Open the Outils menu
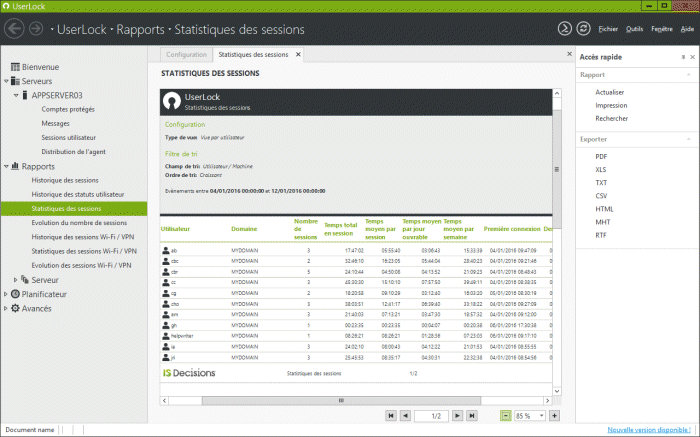This screenshot has height=437, width=700. pos(634,29)
